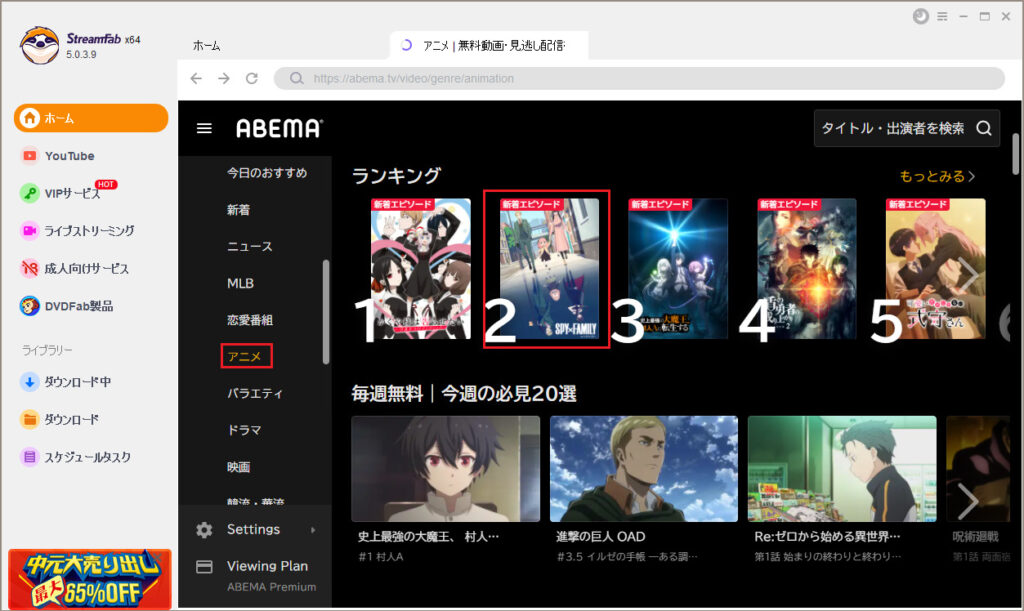
Task: Select 新着 in the ABEMA menu
Action: click(x=238, y=210)
